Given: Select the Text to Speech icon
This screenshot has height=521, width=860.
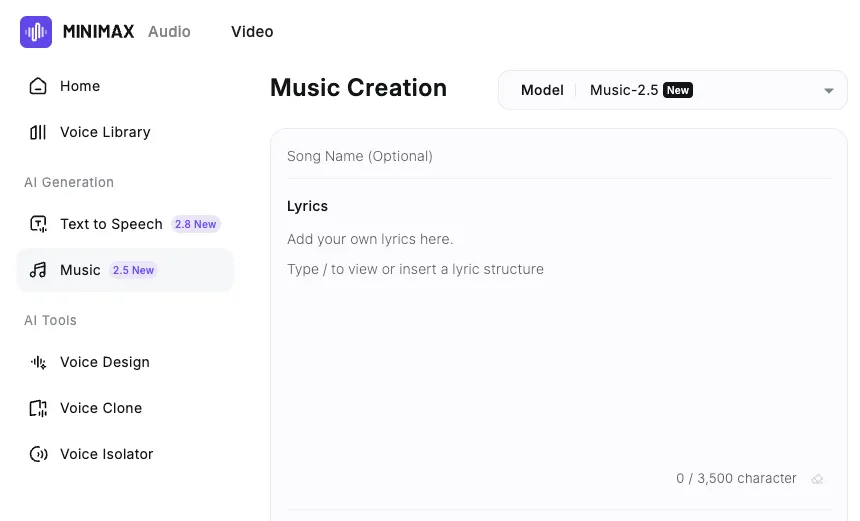Looking at the screenshot, I should [x=38, y=224].
